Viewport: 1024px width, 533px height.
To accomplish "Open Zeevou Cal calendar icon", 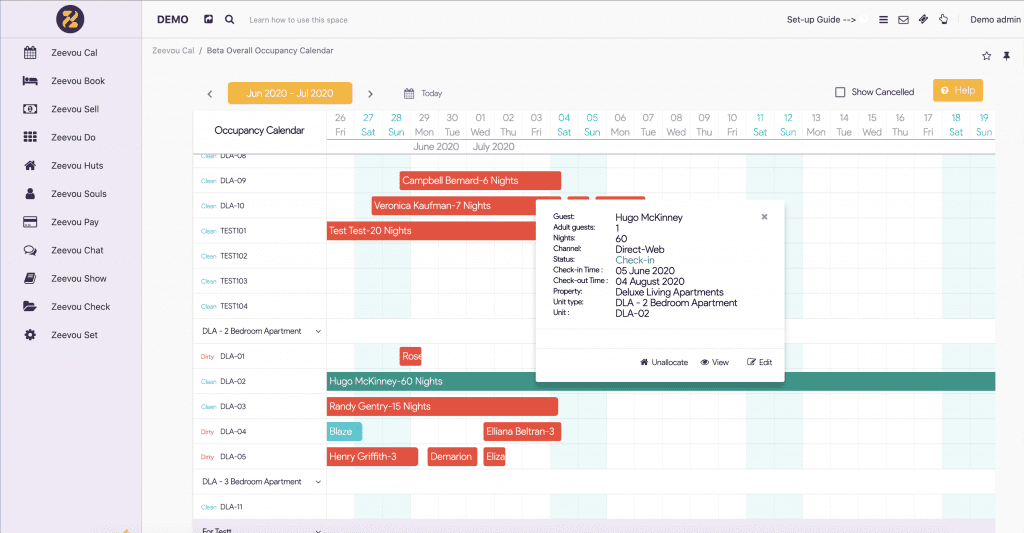I will [30, 52].
